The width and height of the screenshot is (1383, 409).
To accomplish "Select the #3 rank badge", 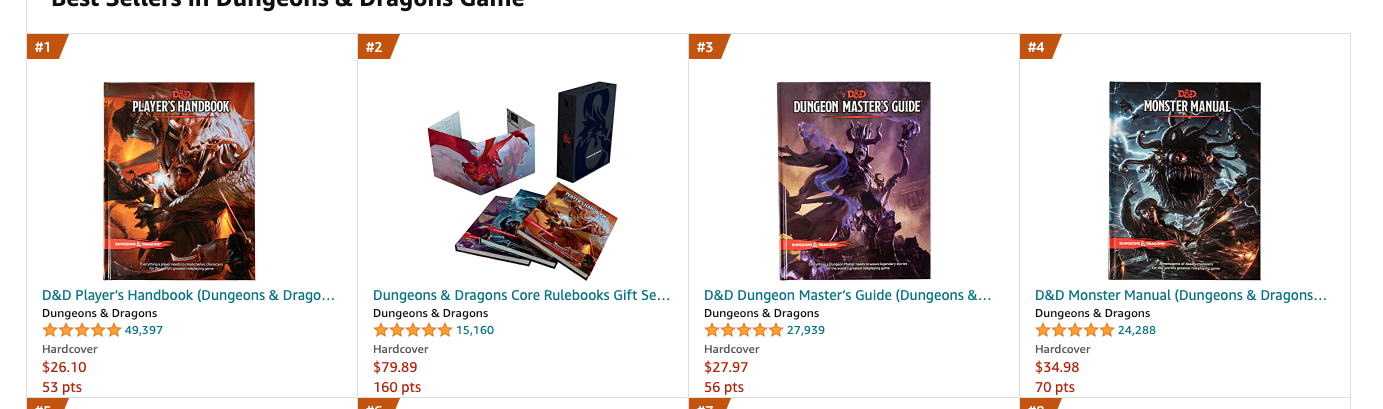I will (707, 47).
